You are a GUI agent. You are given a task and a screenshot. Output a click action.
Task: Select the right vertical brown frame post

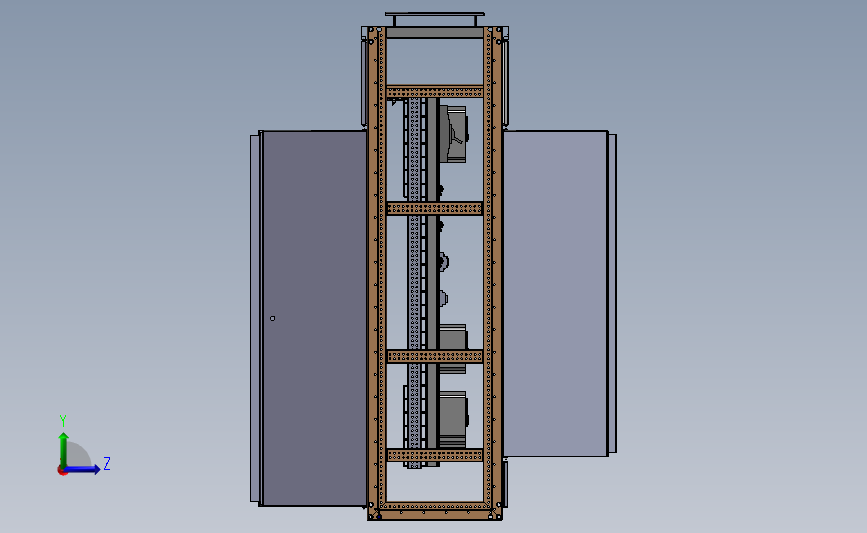tap(493, 271)
